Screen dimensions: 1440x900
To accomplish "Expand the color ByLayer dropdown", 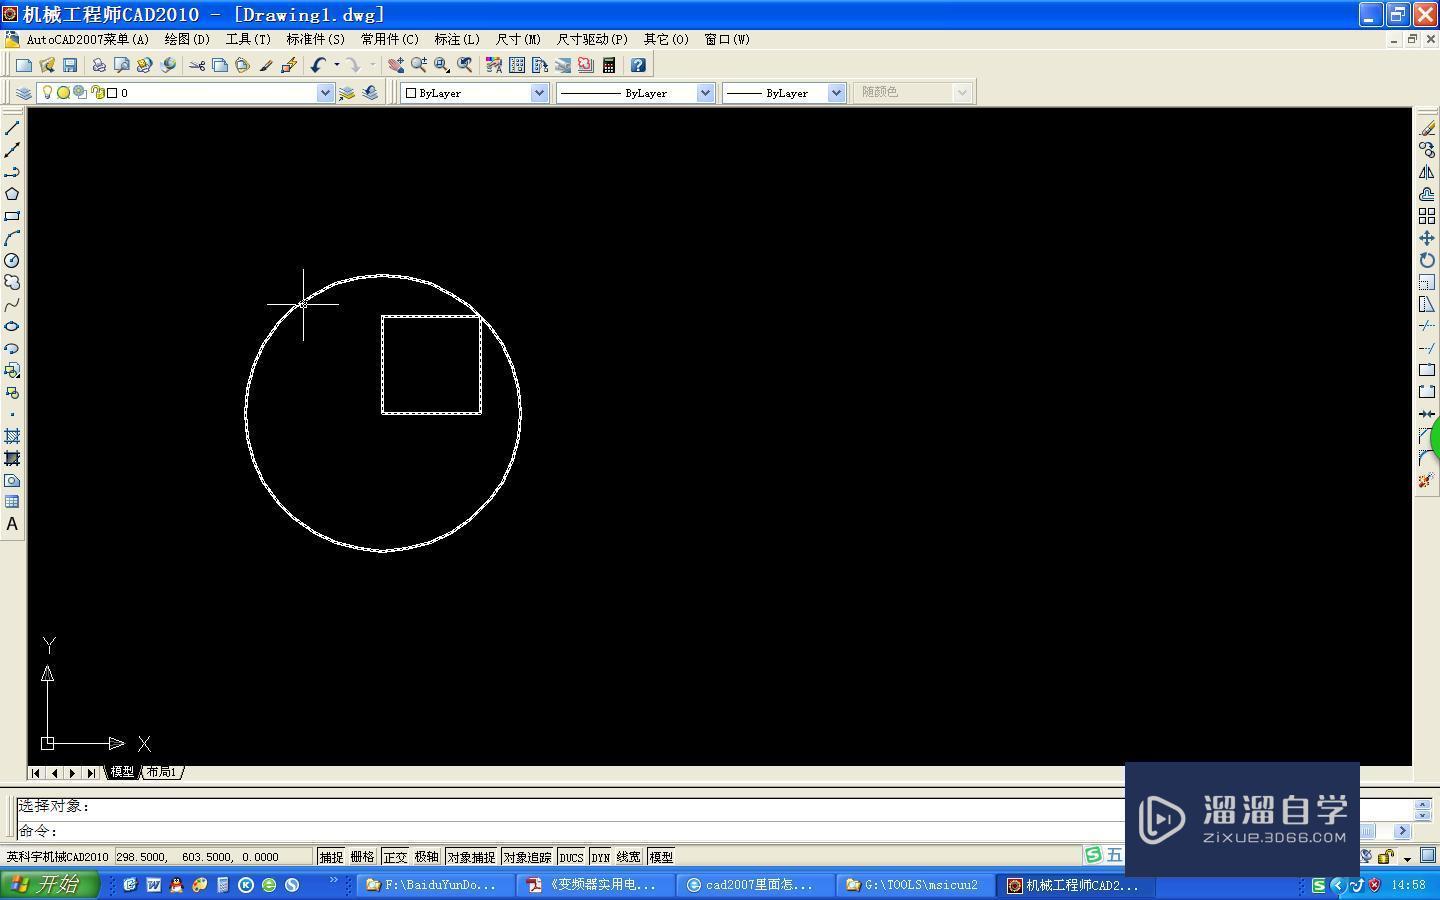I will coord(539,92).
